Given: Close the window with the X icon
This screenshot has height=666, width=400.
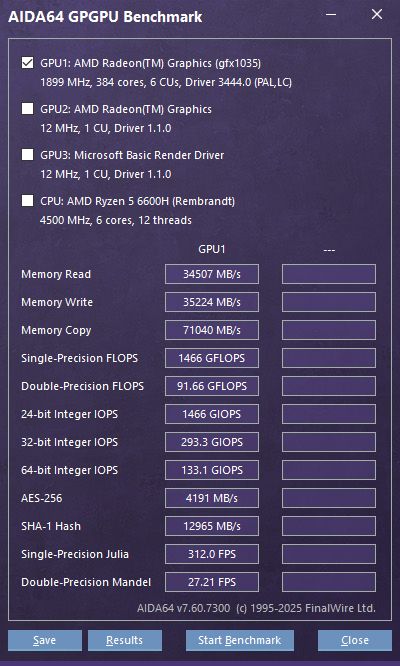Looking at the screenshot, I should click(377, 14).
